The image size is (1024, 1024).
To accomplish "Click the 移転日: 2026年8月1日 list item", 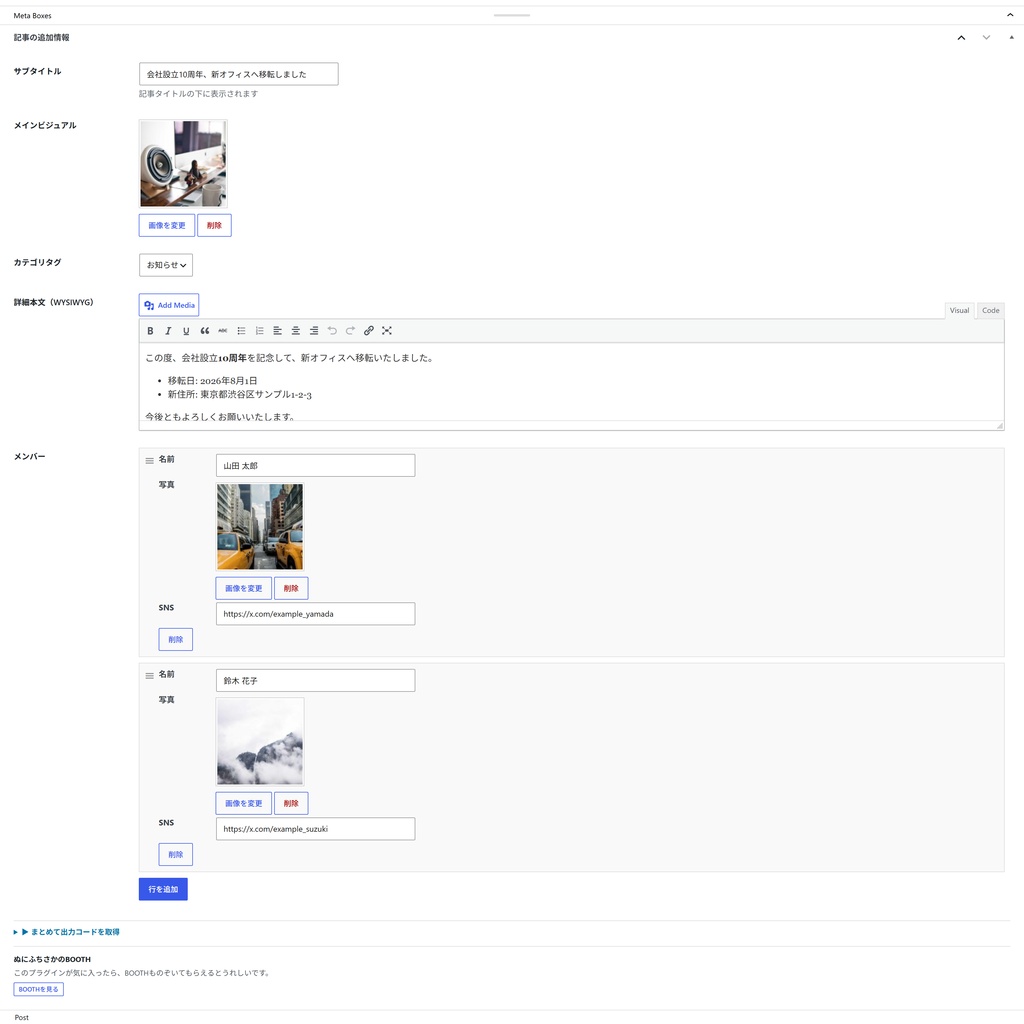I will click(x=212, y=381).
